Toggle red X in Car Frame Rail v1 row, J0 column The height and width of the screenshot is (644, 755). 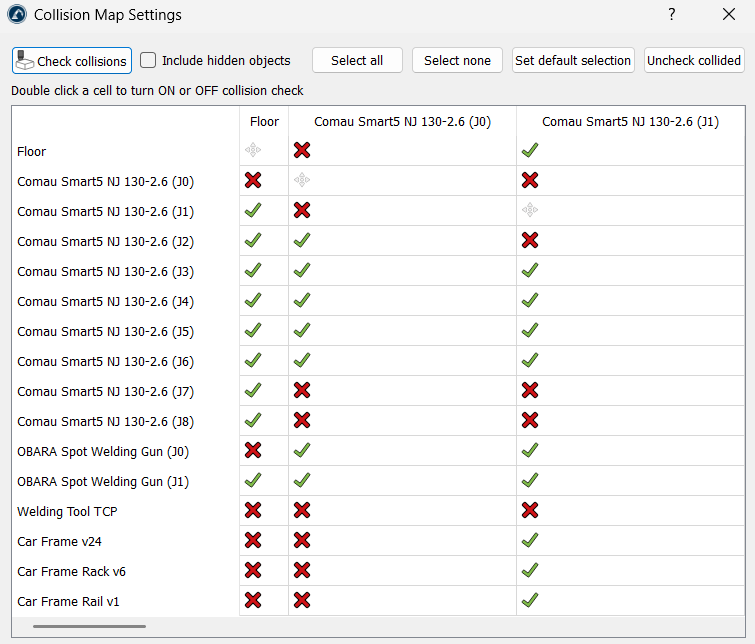click(302, 600)
